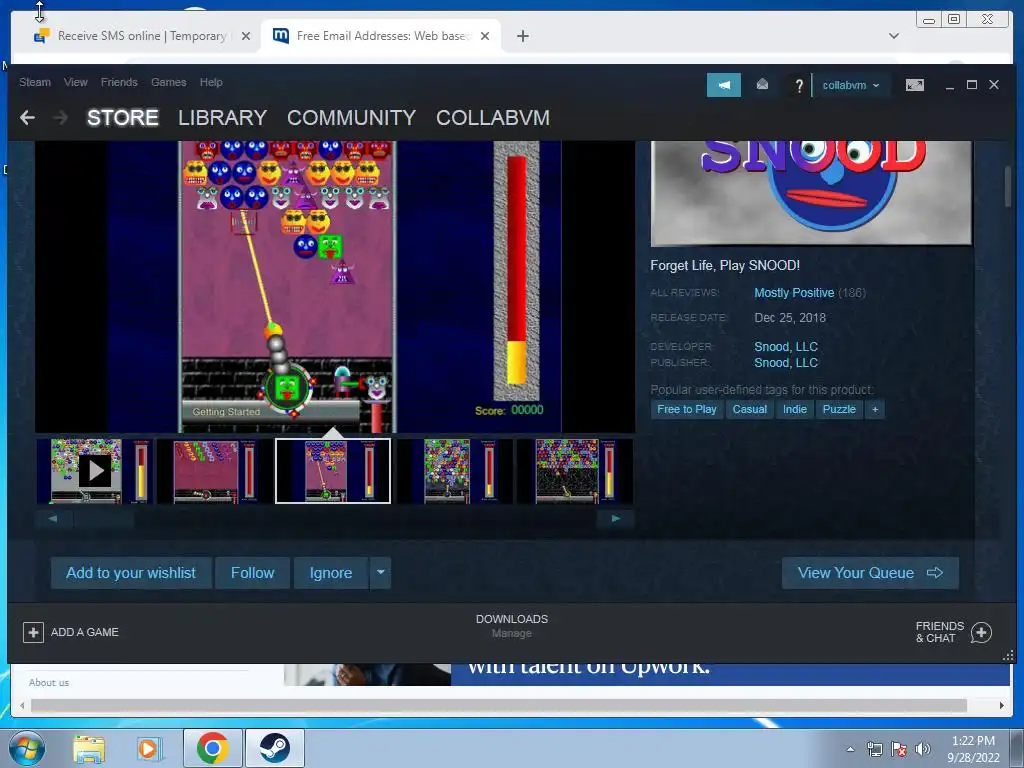Open Mostly Positive reviews link
The width and height of the screenshot is (1024, 768).
coord(794,293)
